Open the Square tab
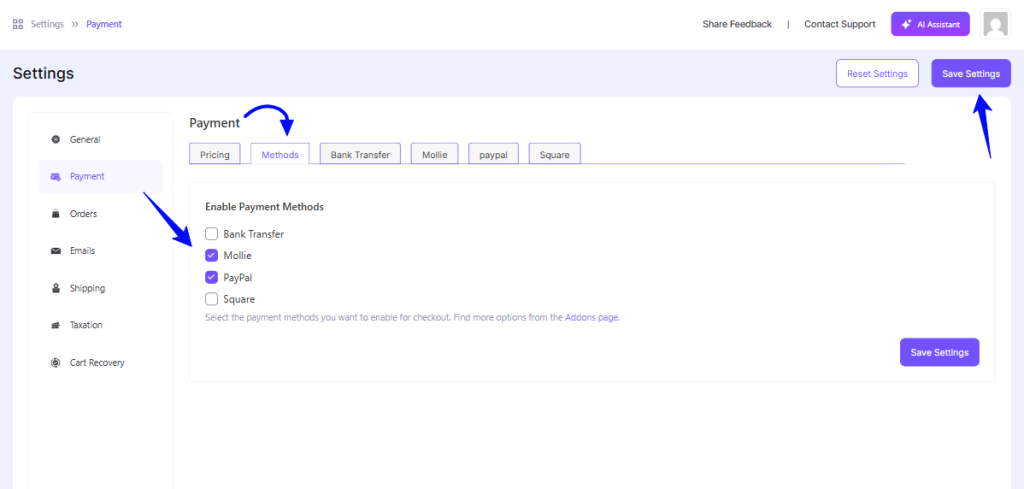 pyautogui.click(x=554, y=154)
